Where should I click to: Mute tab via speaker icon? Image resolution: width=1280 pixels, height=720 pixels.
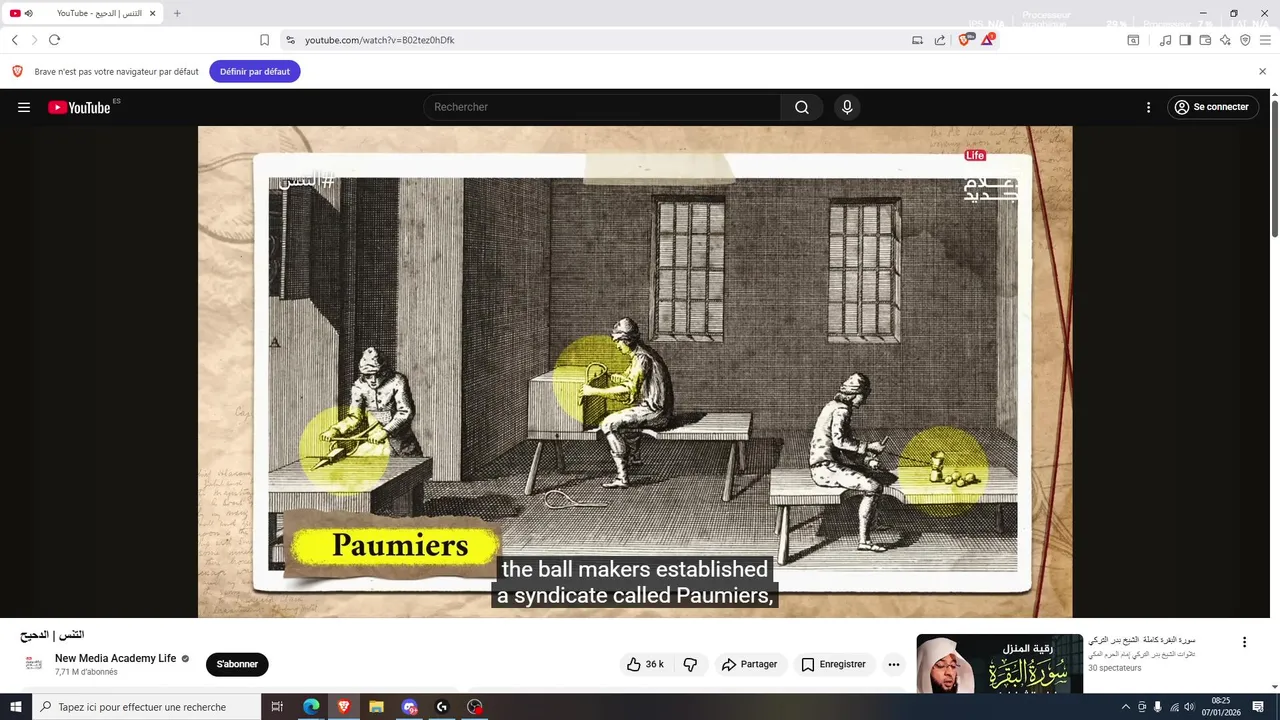tap(28, 13)
